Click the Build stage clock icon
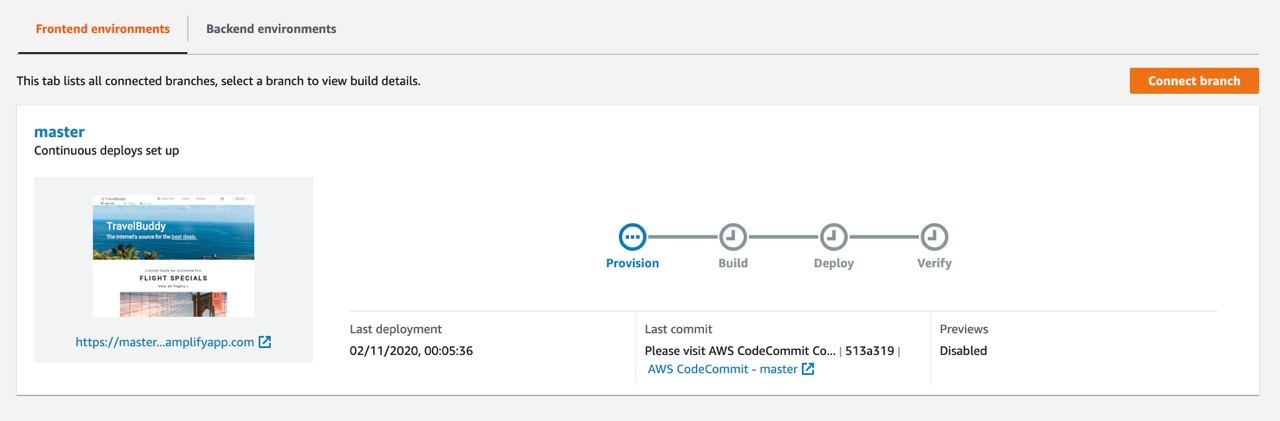This screenshot has width=1280, height=421. [733, 237]
